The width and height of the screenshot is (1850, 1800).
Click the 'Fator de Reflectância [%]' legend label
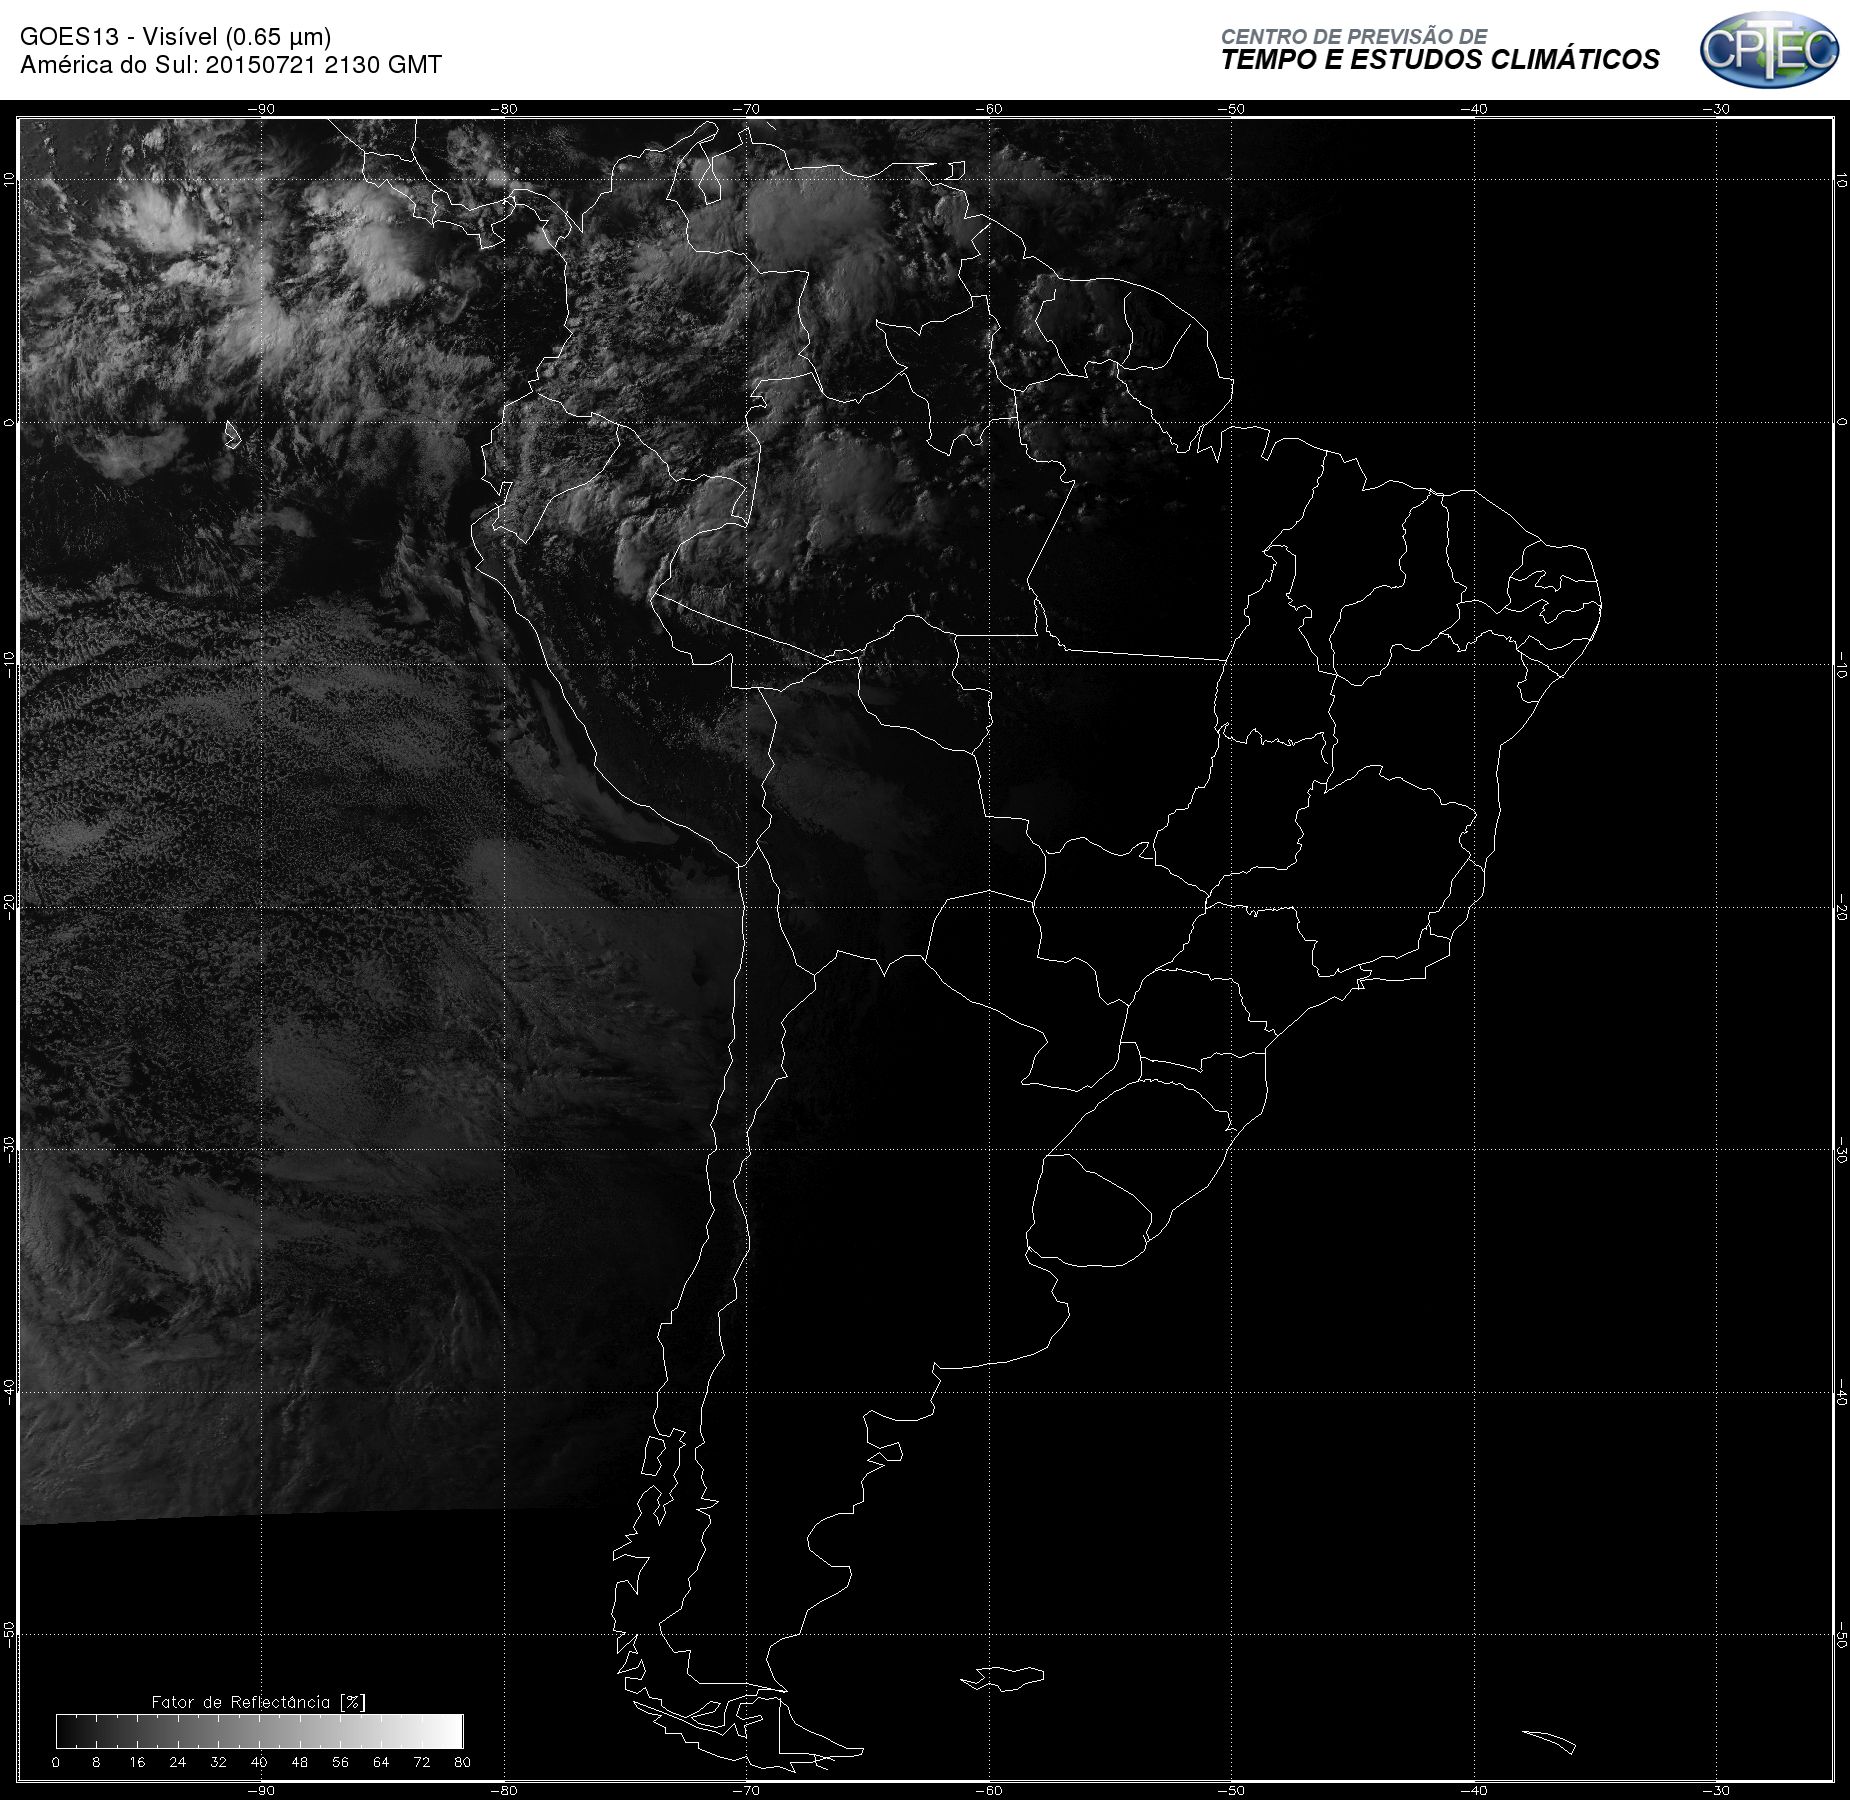(x=259, y=1702)
